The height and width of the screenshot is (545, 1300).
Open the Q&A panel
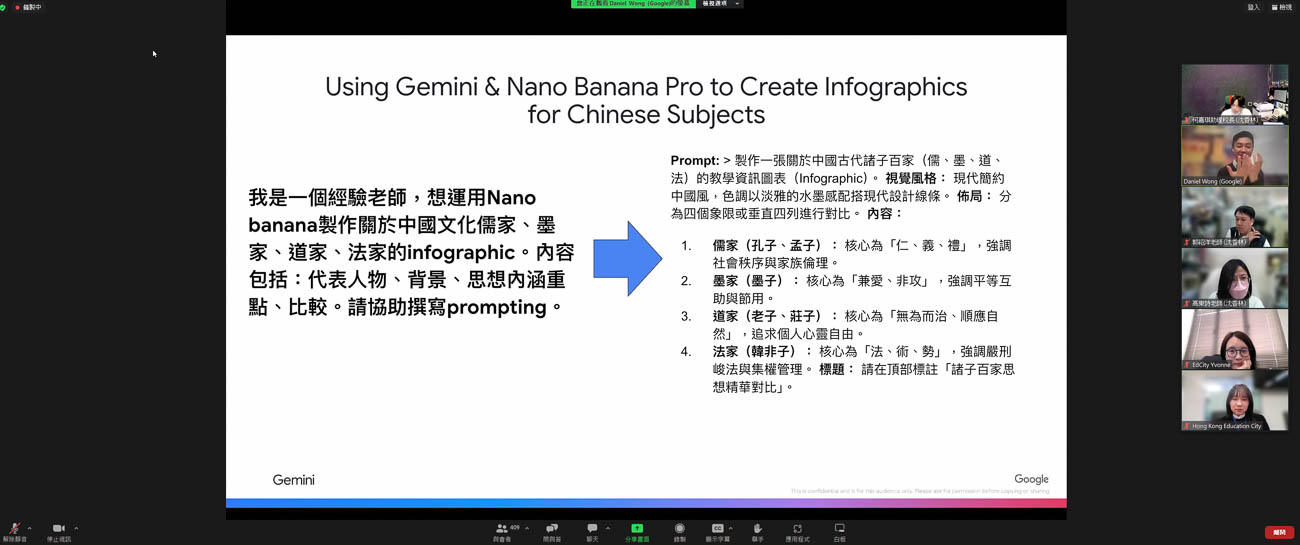pos(551,531)
